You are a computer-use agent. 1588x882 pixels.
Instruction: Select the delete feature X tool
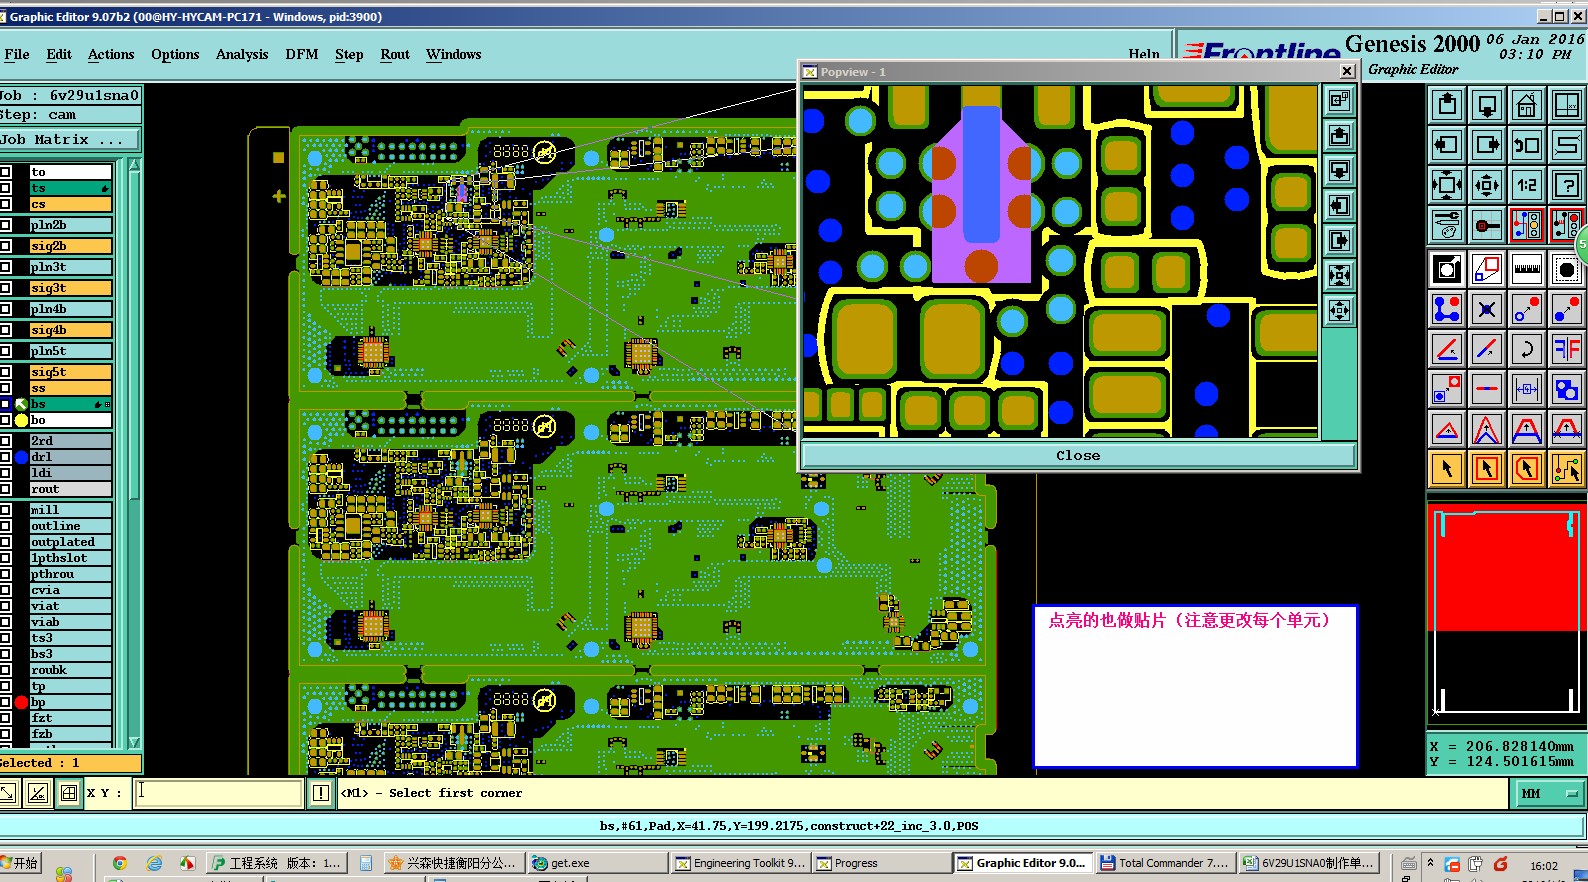1487,309
